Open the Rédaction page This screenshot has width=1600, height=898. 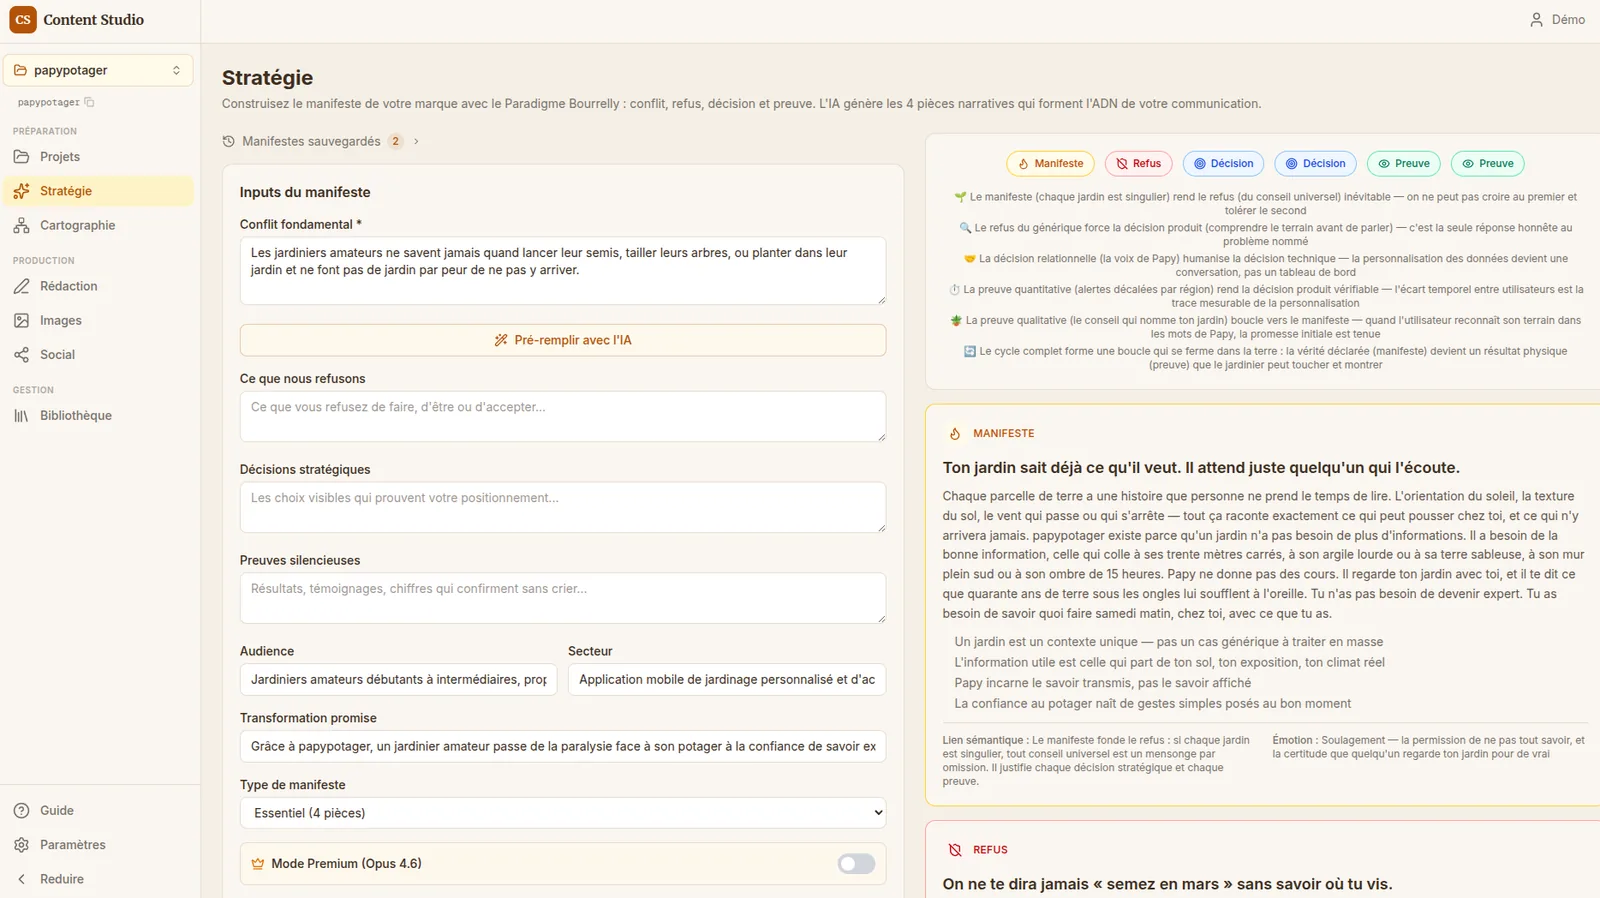click(x=98, y=286)
